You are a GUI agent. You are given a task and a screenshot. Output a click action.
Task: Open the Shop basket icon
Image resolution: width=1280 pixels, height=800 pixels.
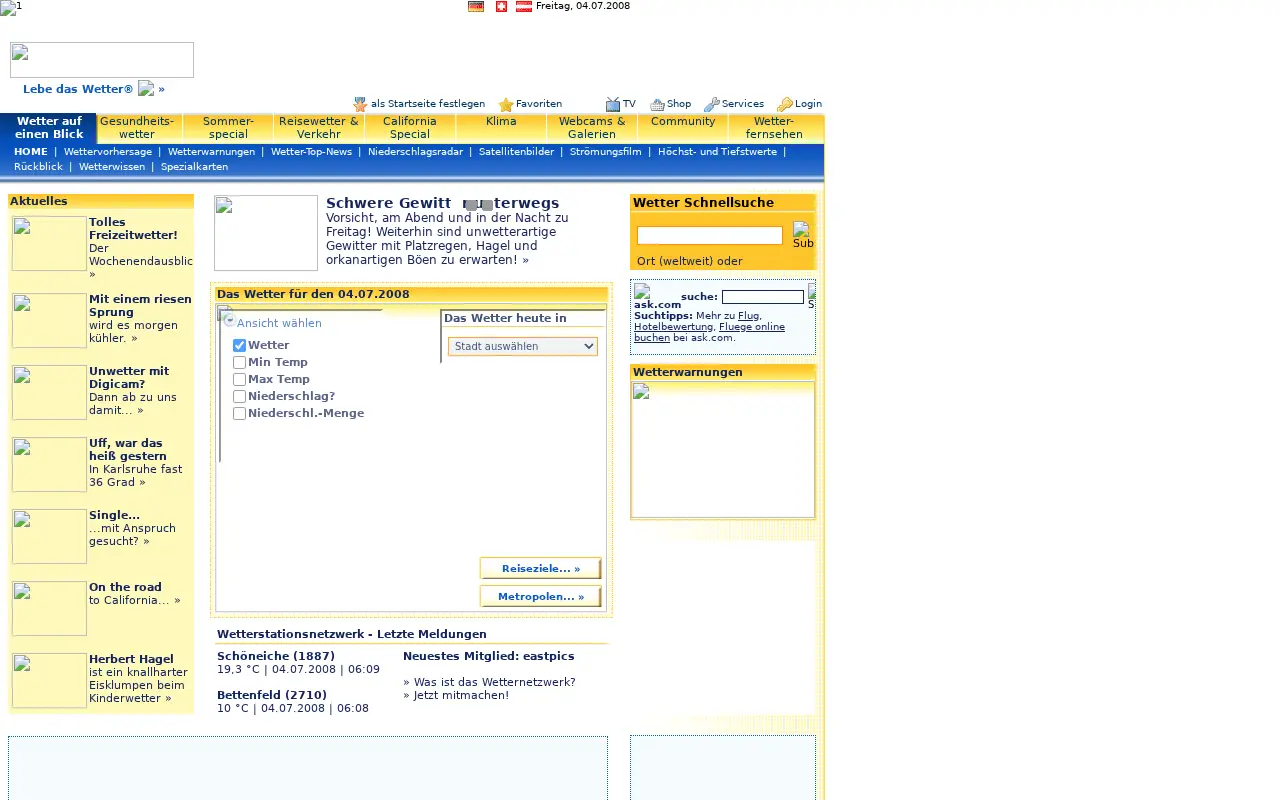click(657, 104)
